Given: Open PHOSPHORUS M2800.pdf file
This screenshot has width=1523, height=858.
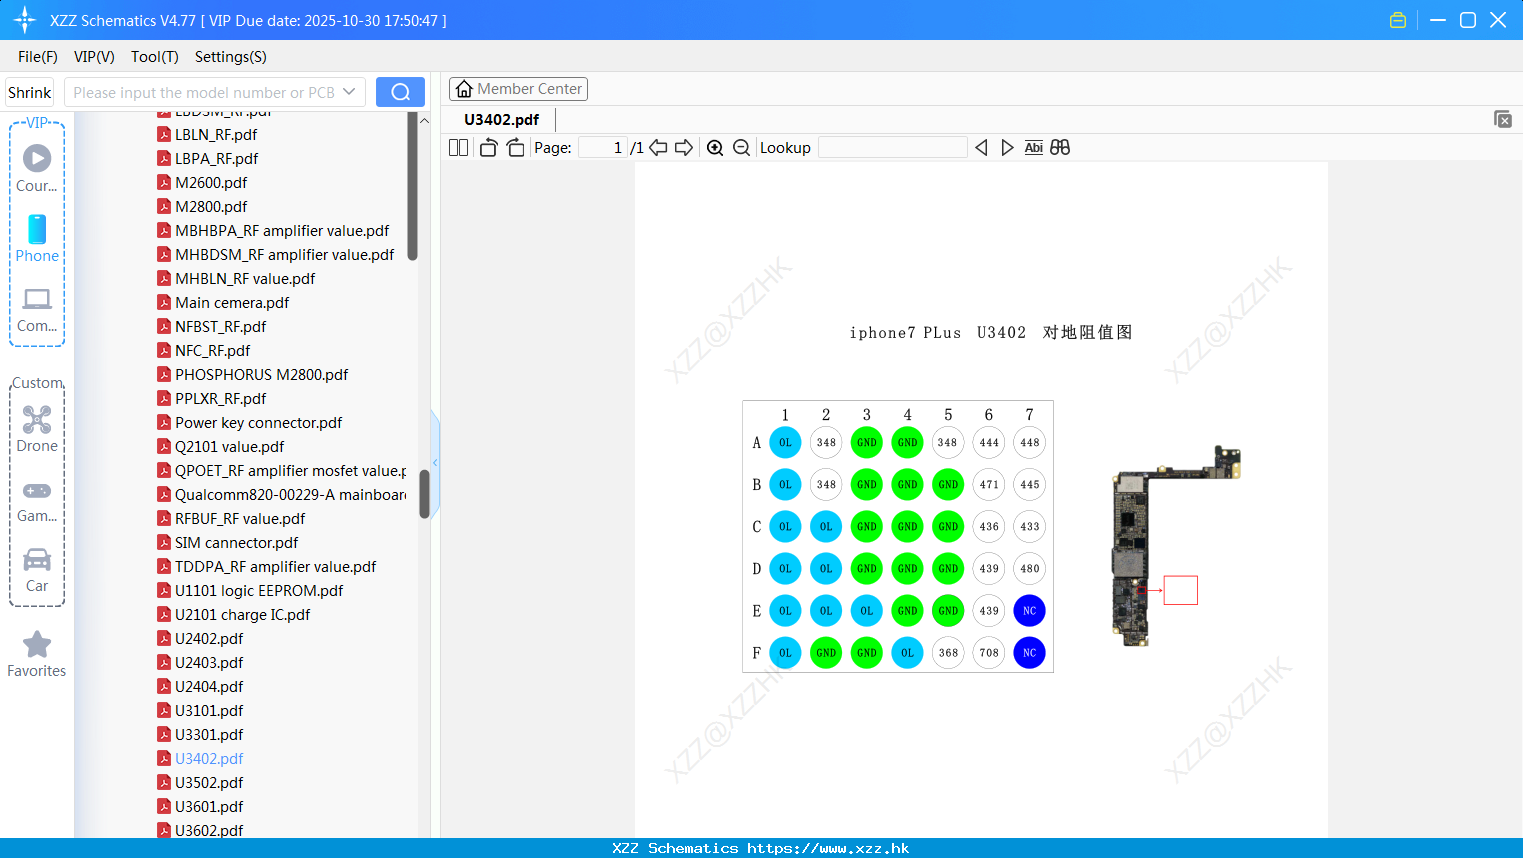Looking at the screenshot, I should point(253,374).
